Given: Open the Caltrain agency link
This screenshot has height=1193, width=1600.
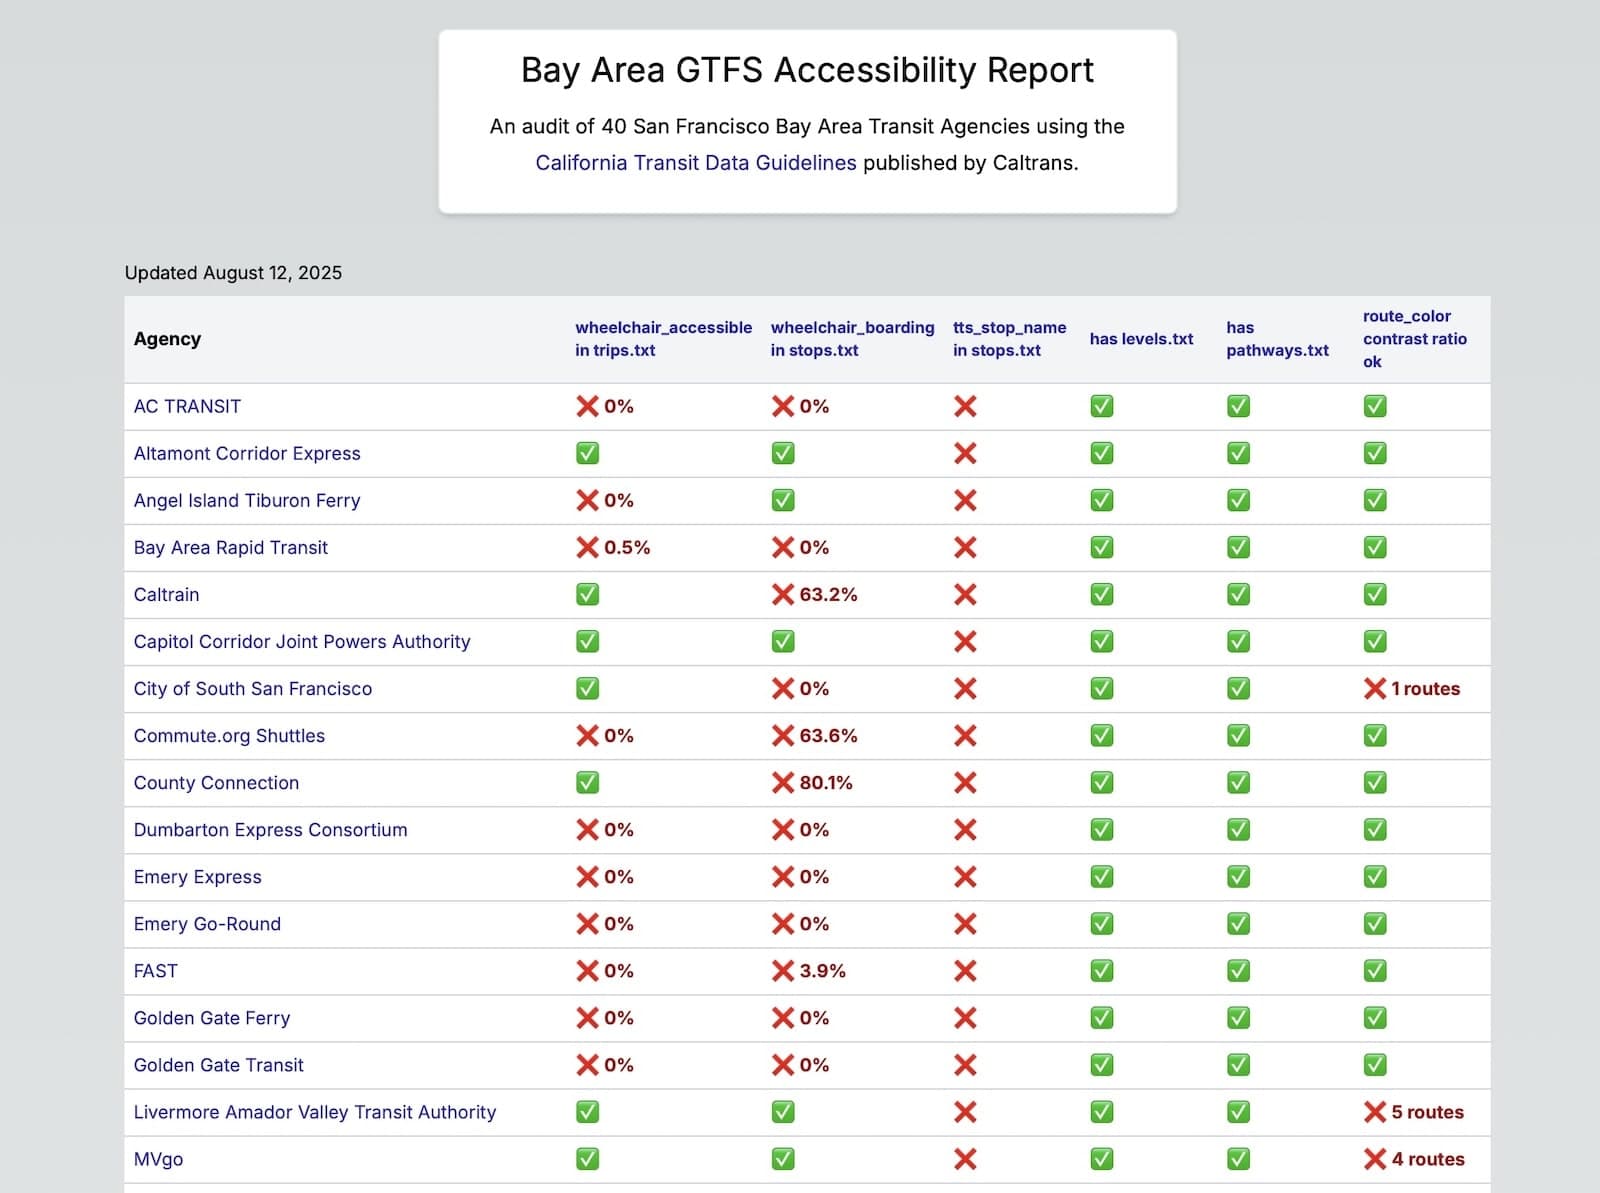Looking at the screenshot, I should pyautogui.click(x=166, y=594).
